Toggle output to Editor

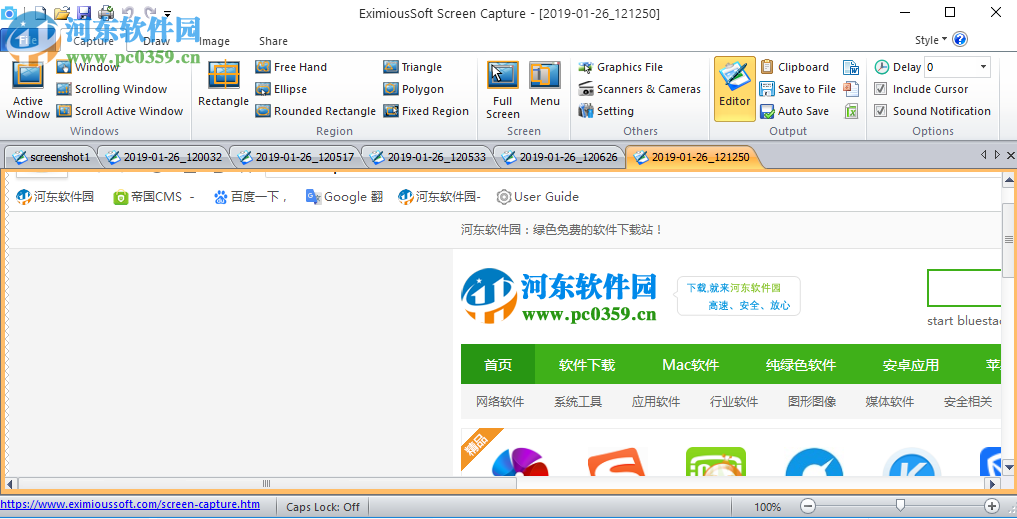click(x=735, y=89)
